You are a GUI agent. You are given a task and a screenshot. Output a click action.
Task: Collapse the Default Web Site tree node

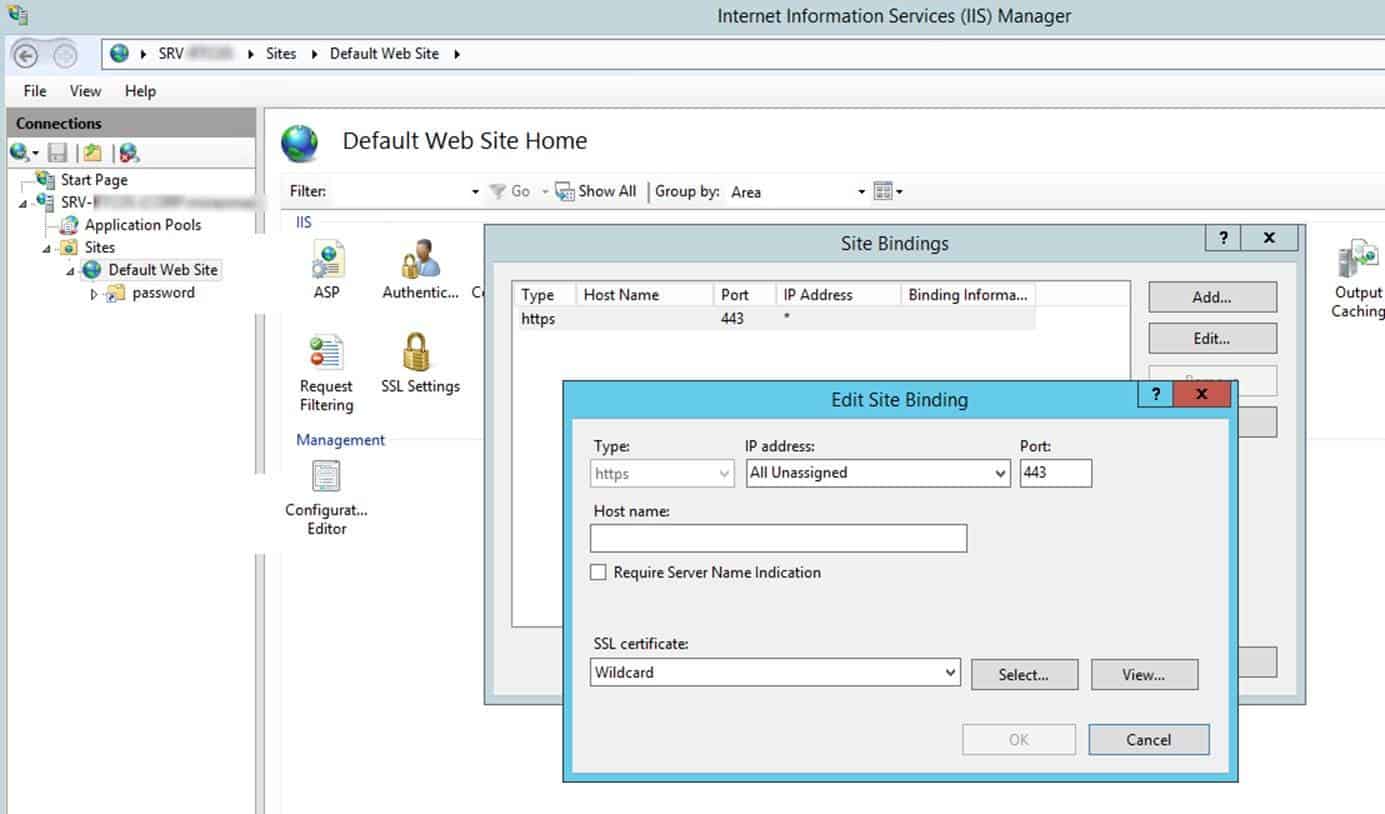point(70,271)
